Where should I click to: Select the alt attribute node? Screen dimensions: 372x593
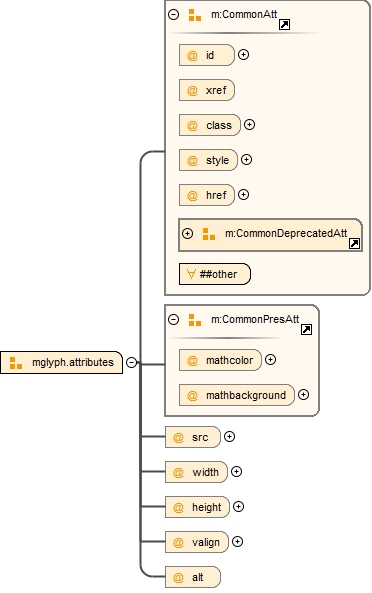193,577
